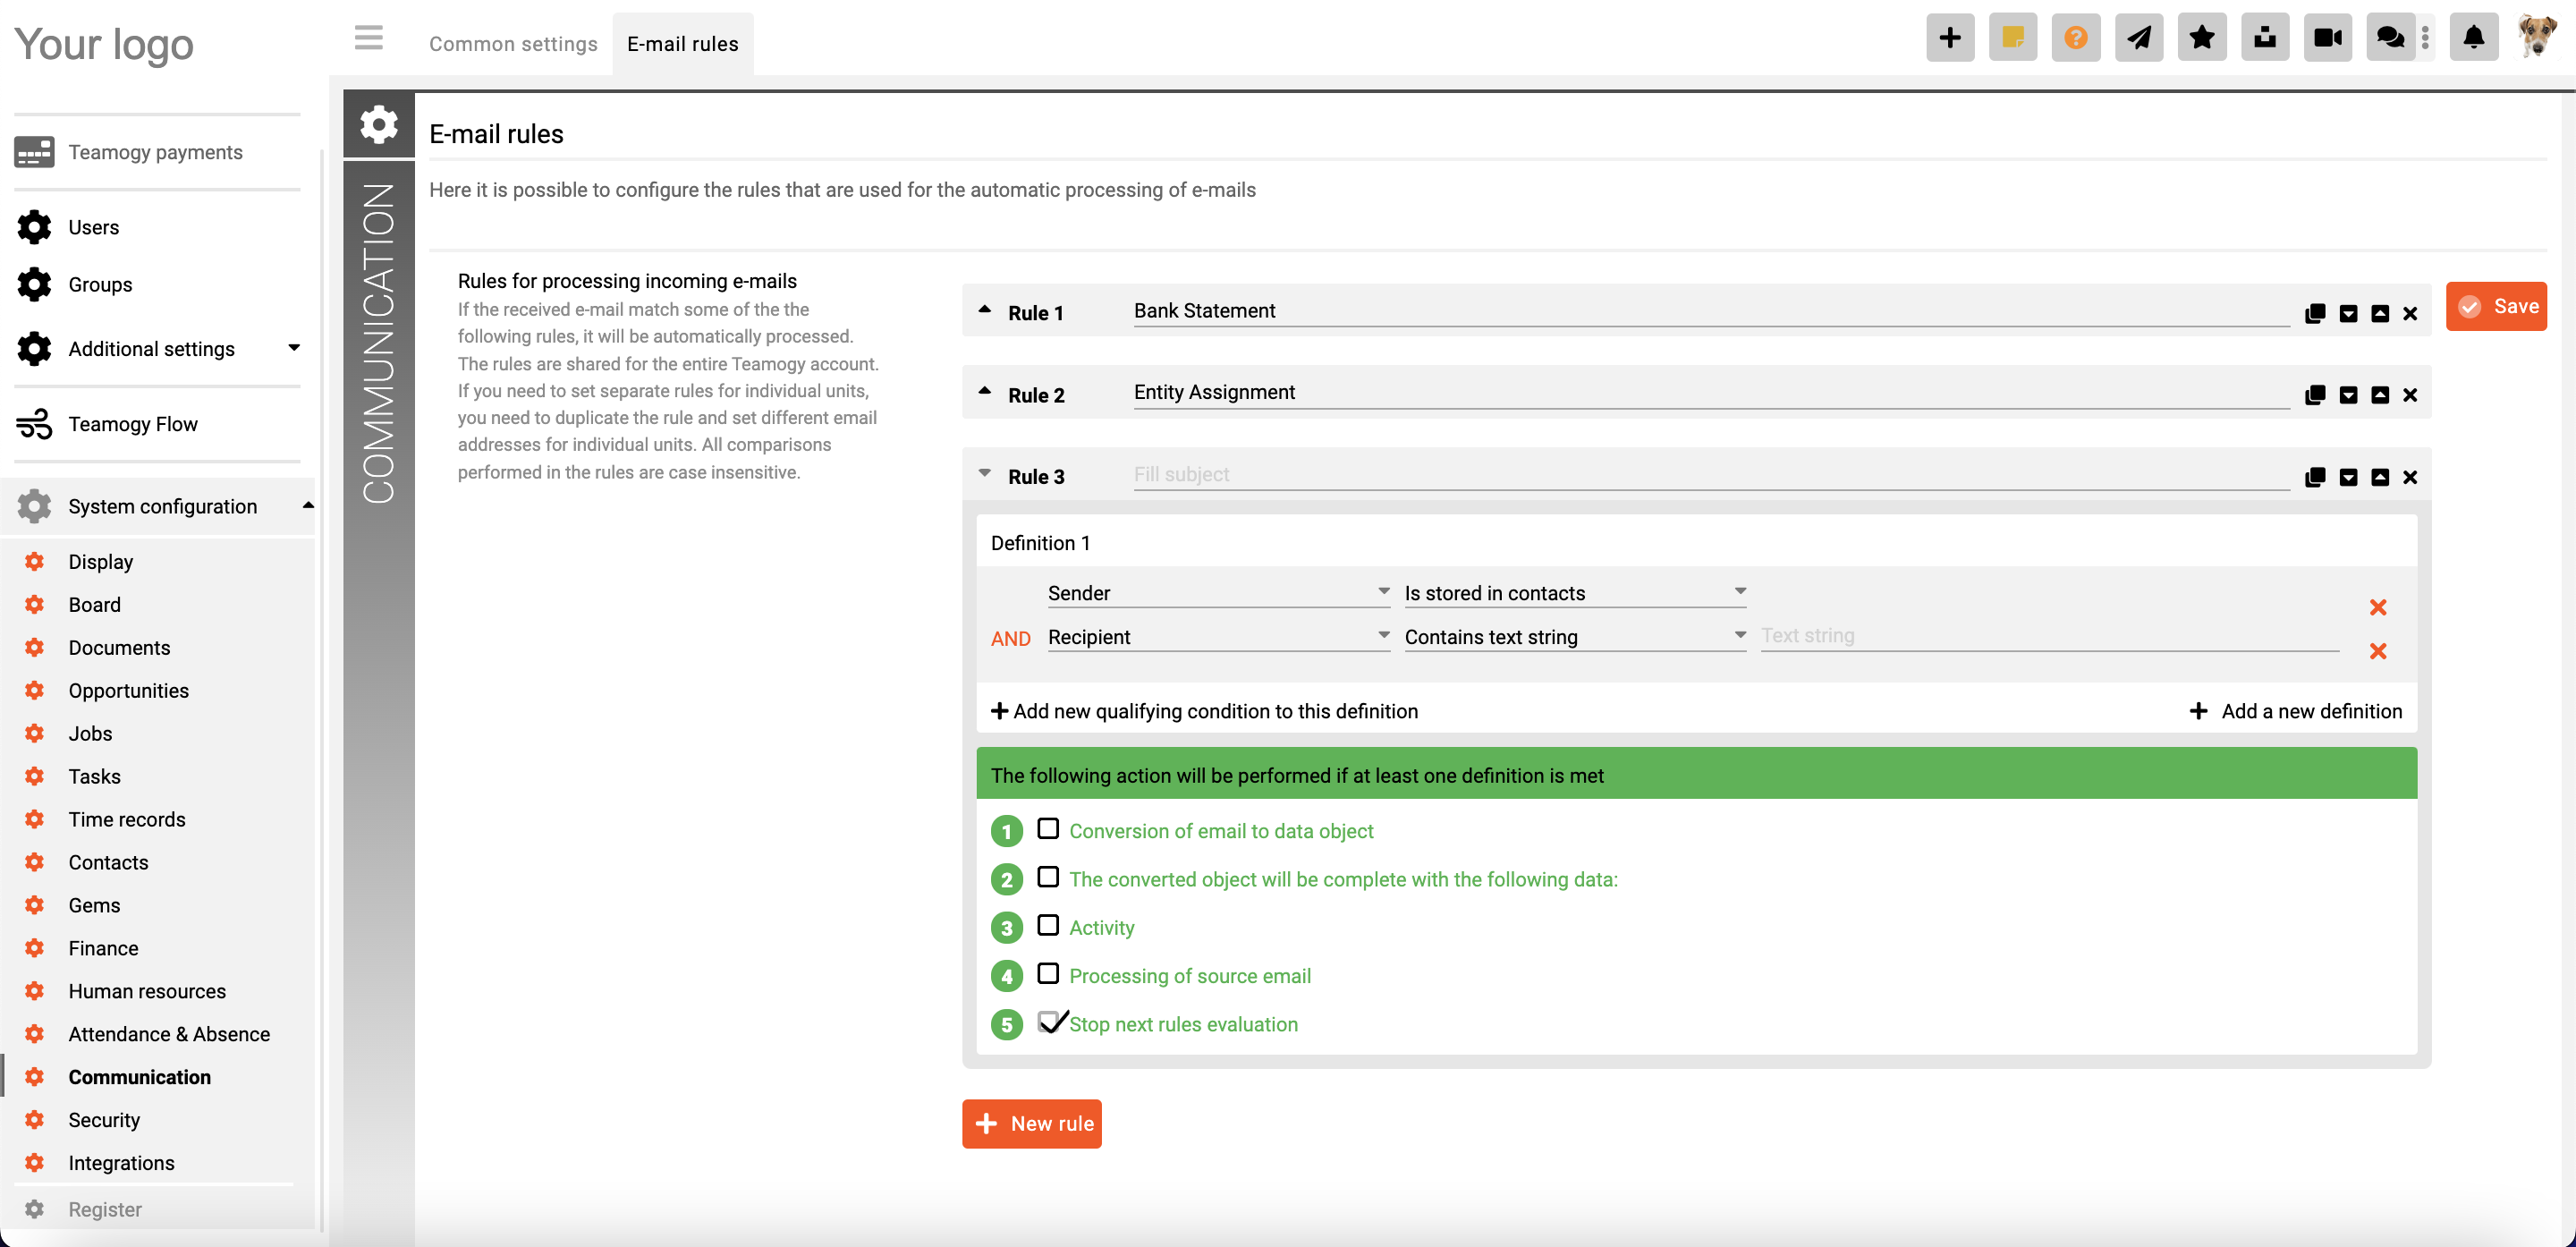Screen dimensions: 2576x1247
Task: Click the plus icon in top toolbar
Action: (x=1949, y=38)
